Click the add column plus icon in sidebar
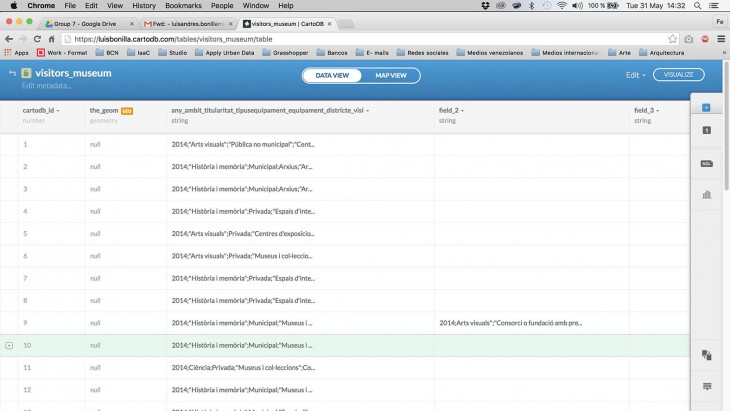Viewport: 730px width, 411px height. point(706,107)
